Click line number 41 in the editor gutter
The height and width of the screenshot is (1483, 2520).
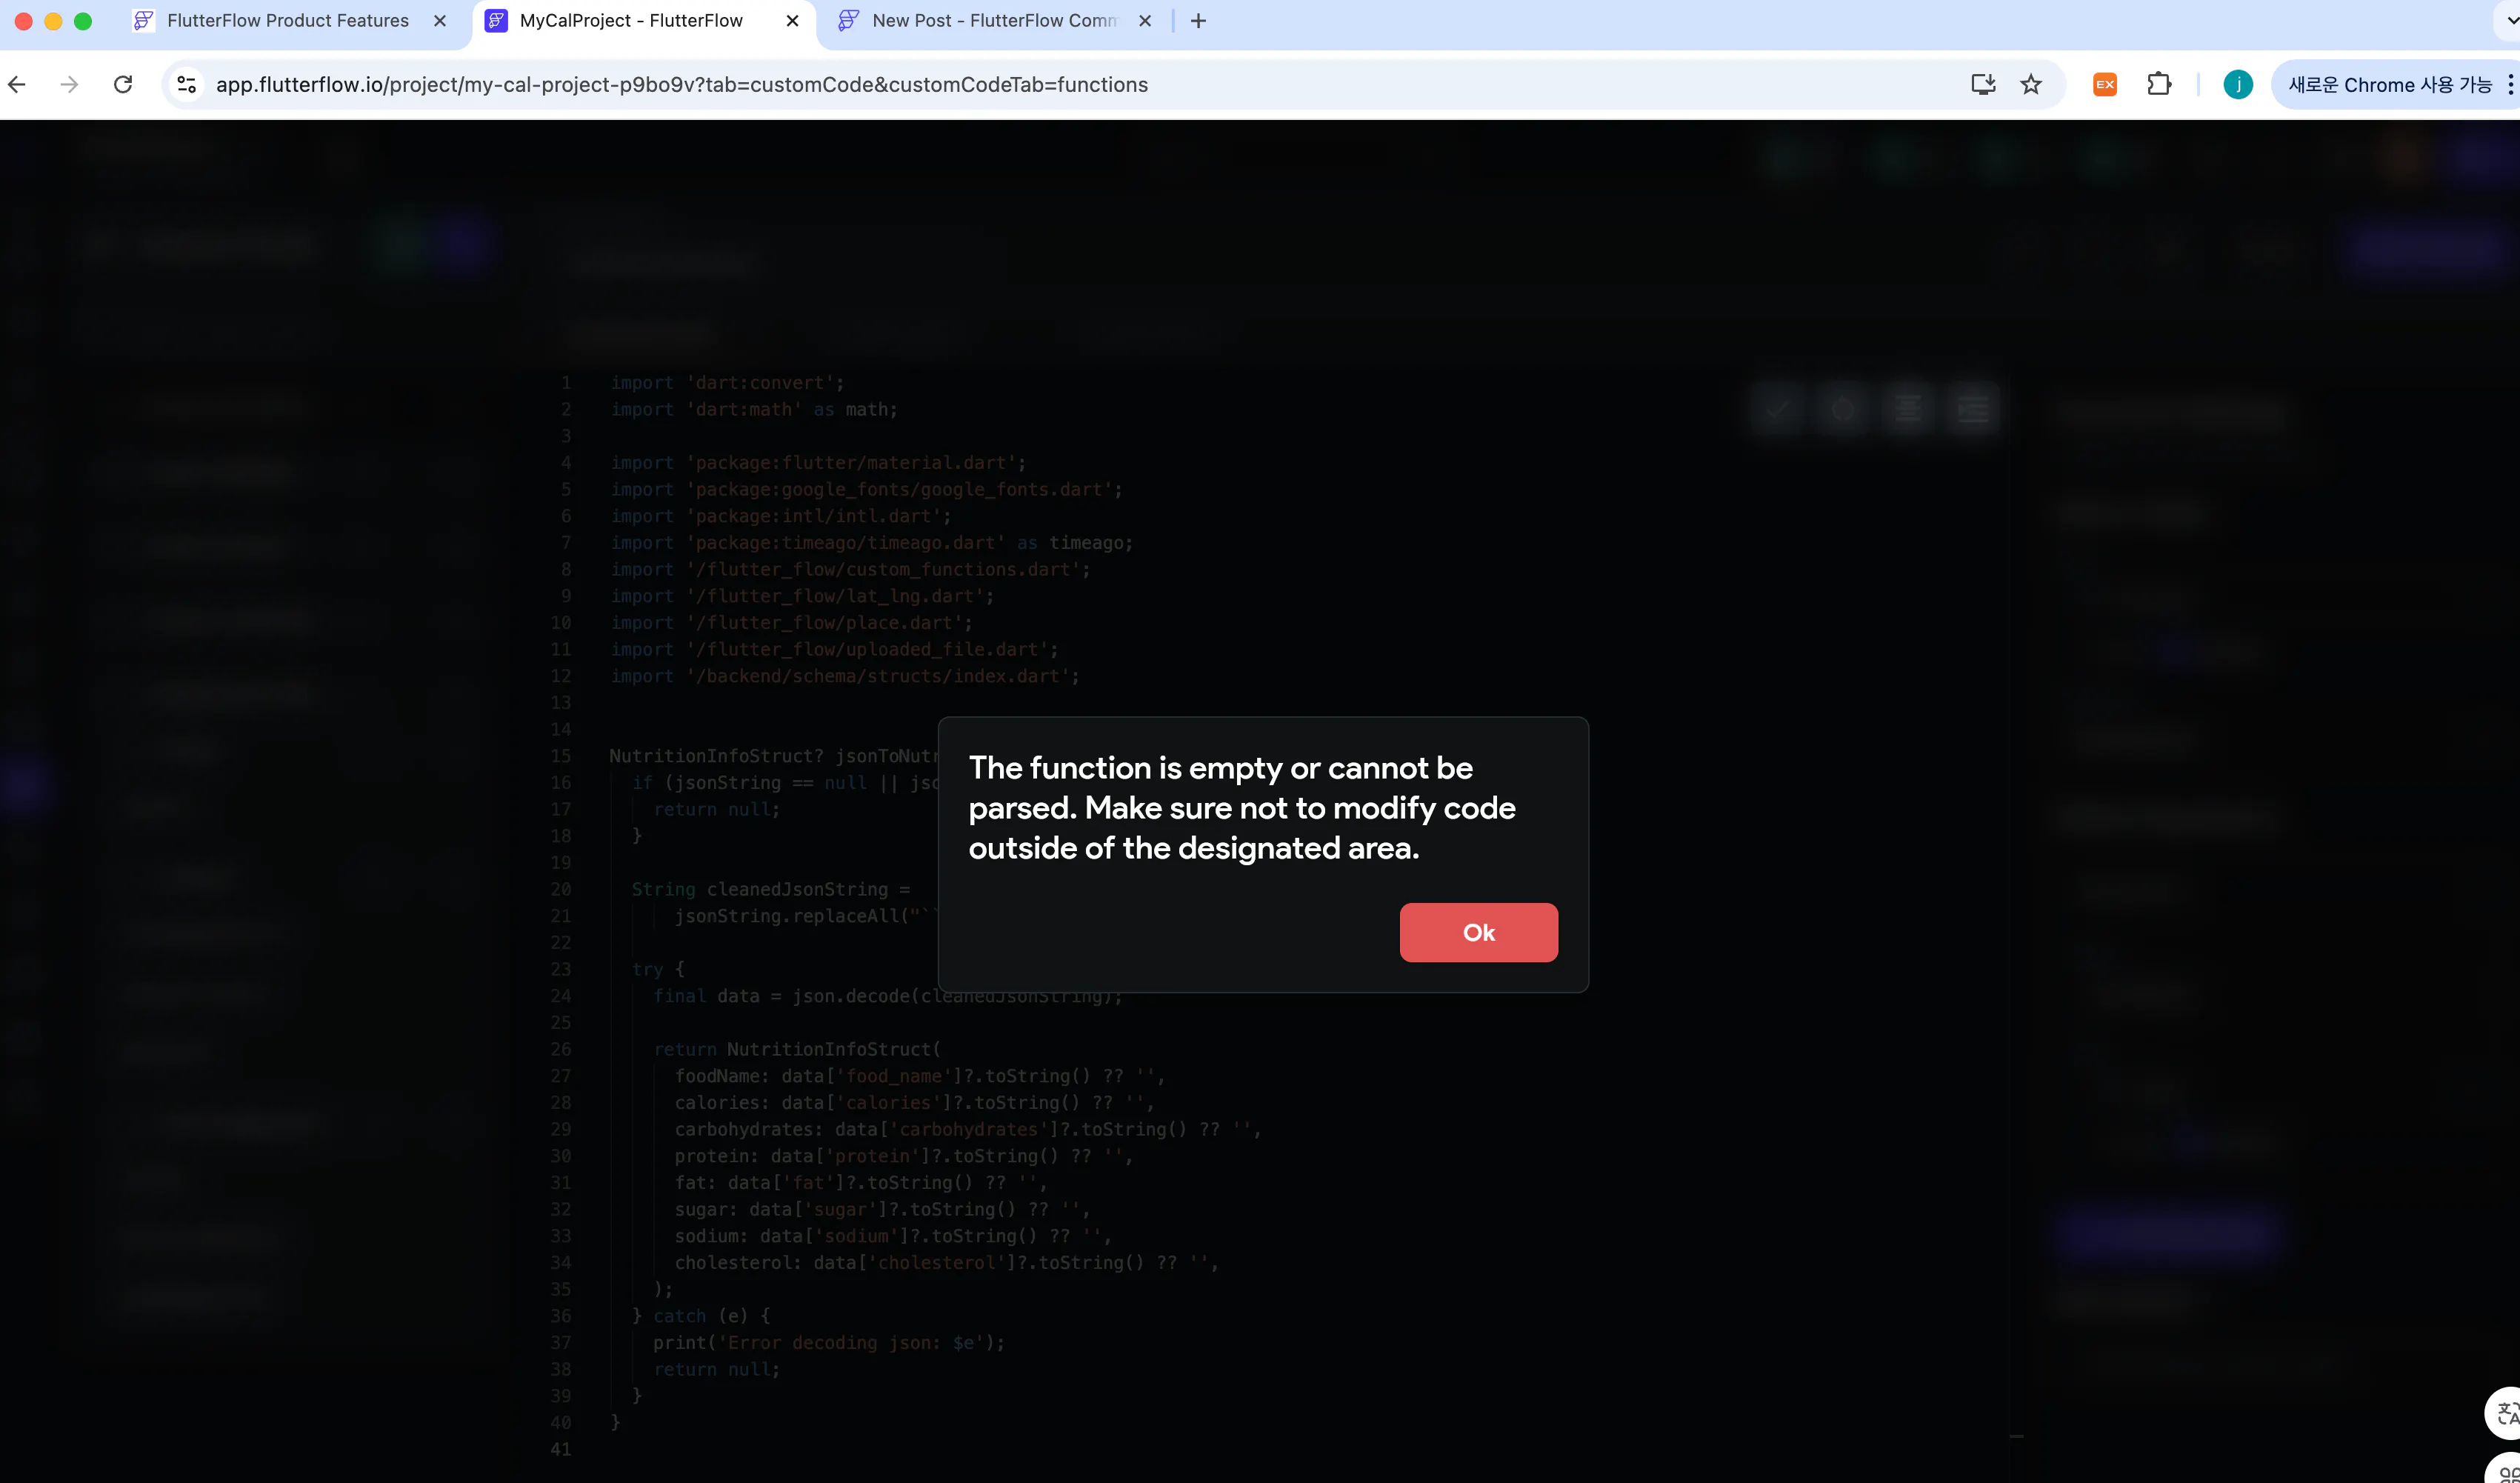[561, 1449]
